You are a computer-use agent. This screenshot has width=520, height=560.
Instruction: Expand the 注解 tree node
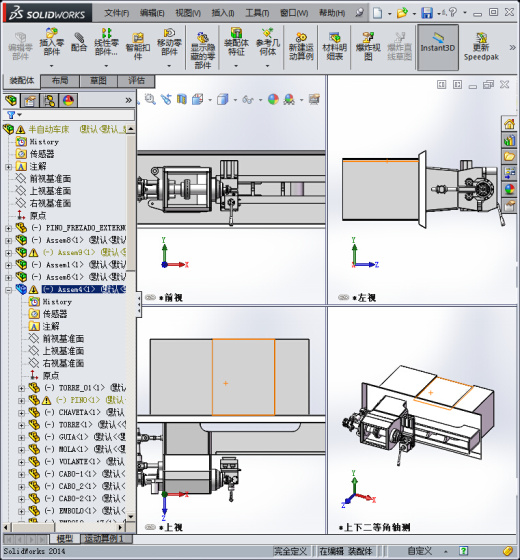pos(9,167)
